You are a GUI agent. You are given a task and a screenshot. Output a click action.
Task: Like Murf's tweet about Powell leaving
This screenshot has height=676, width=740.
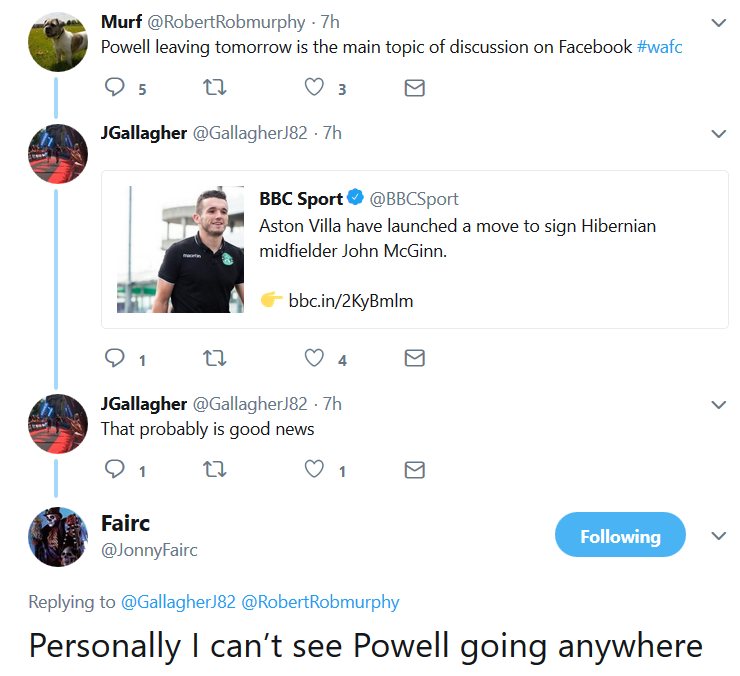point(314,88)
